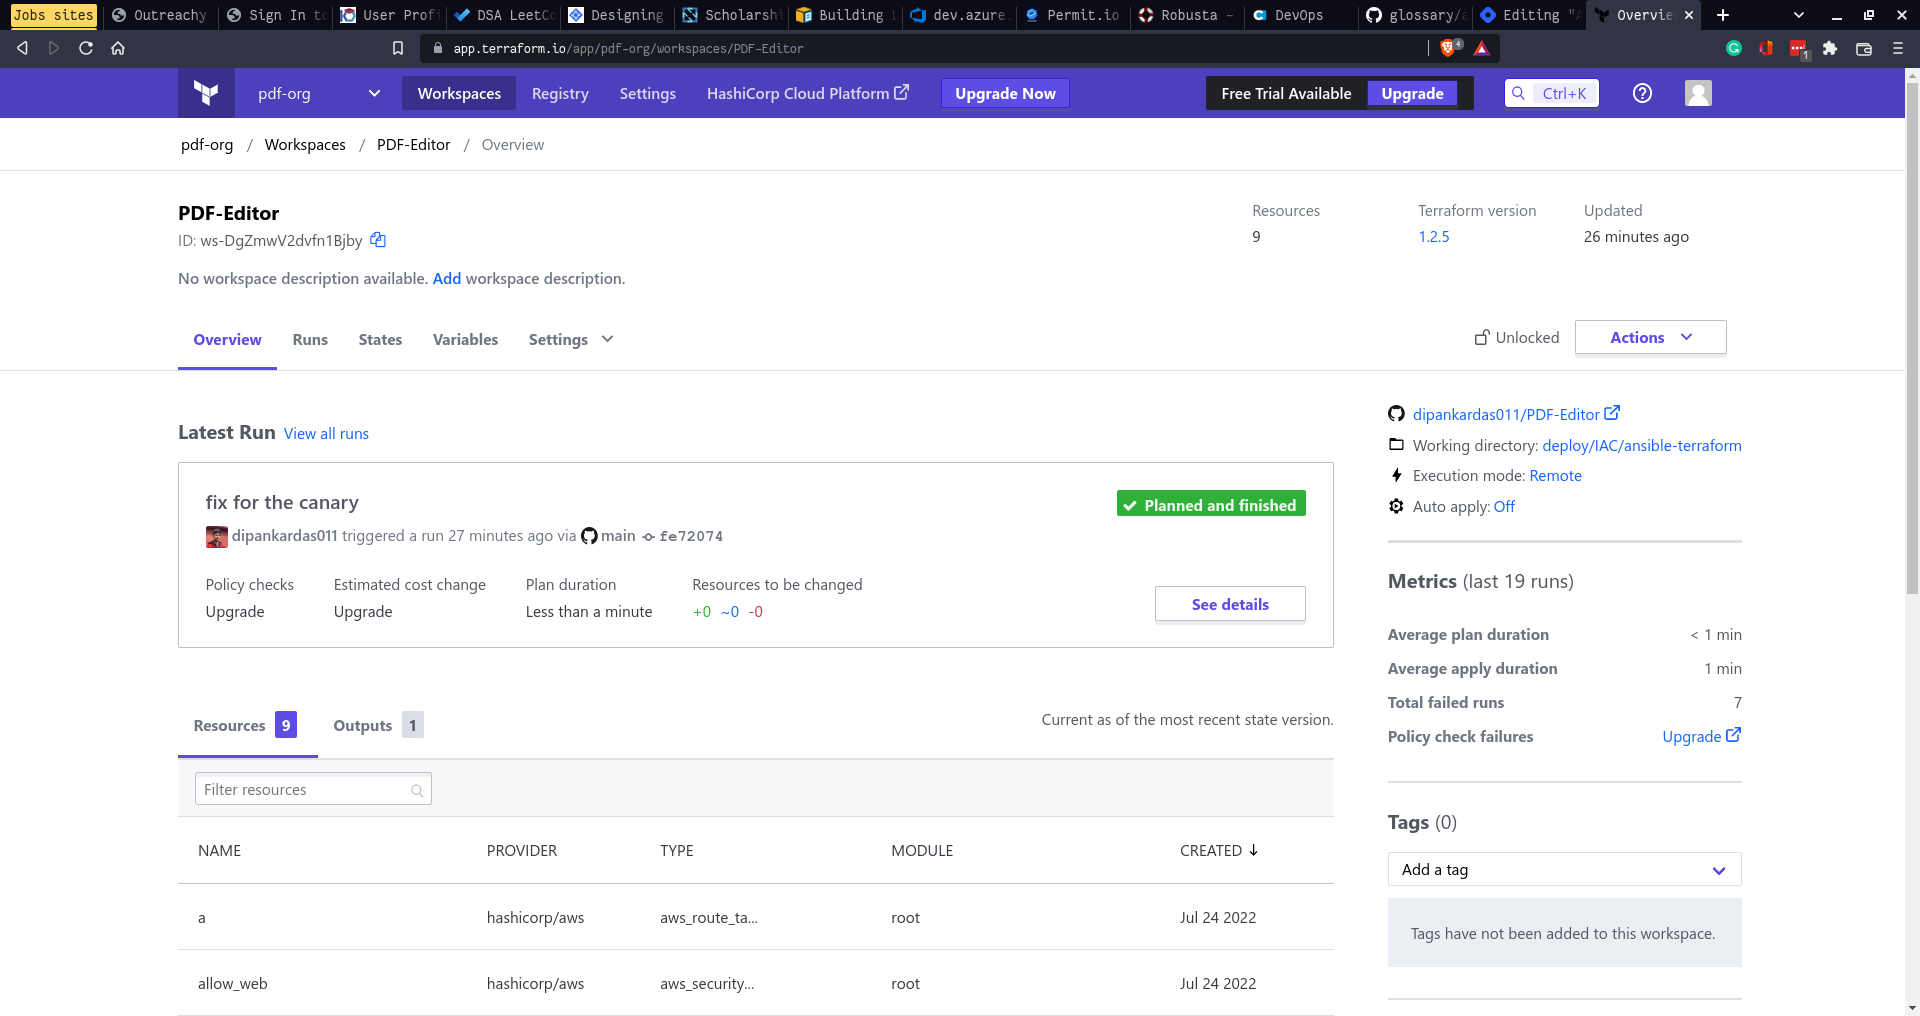Click the allow_web resource row name

tap(233, 984)
